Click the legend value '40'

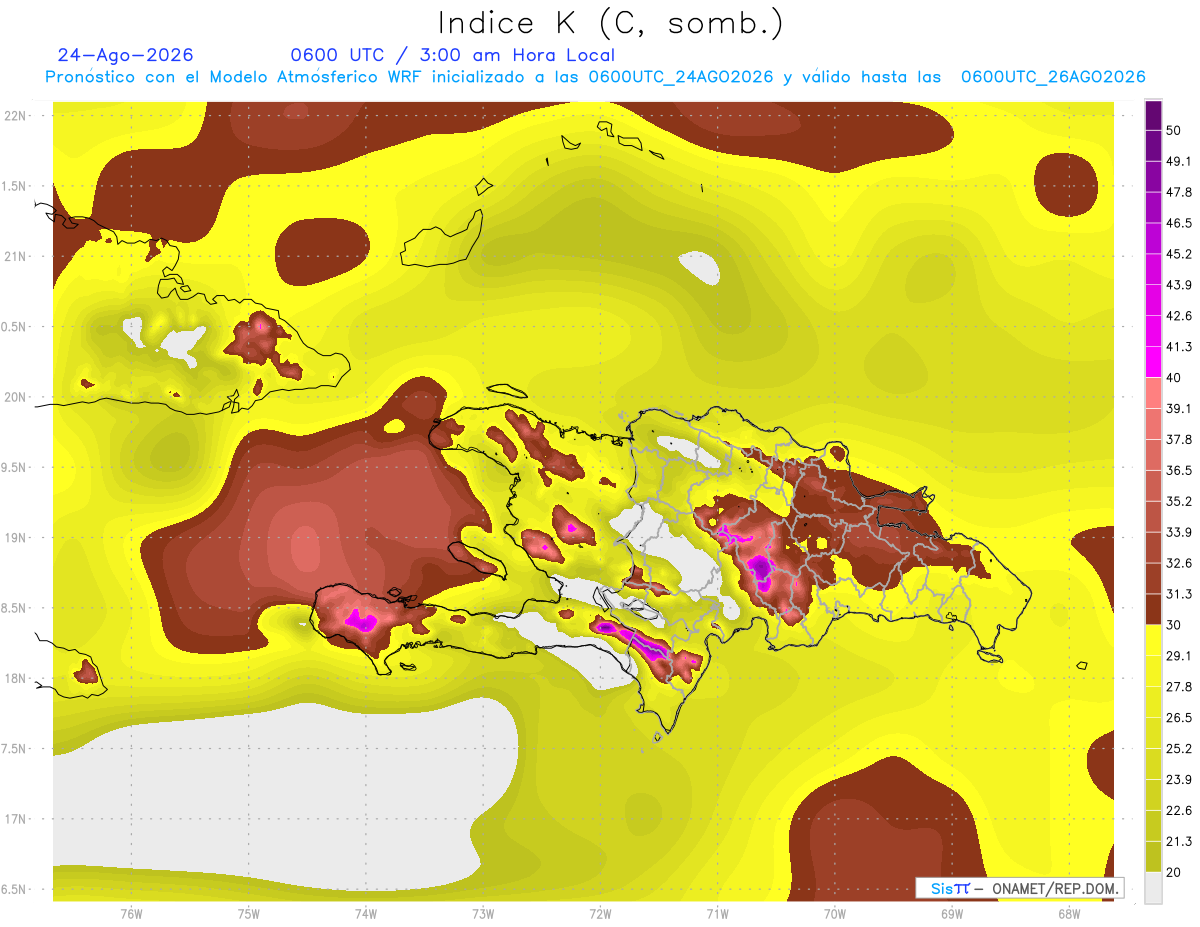tap(1175, 378)
